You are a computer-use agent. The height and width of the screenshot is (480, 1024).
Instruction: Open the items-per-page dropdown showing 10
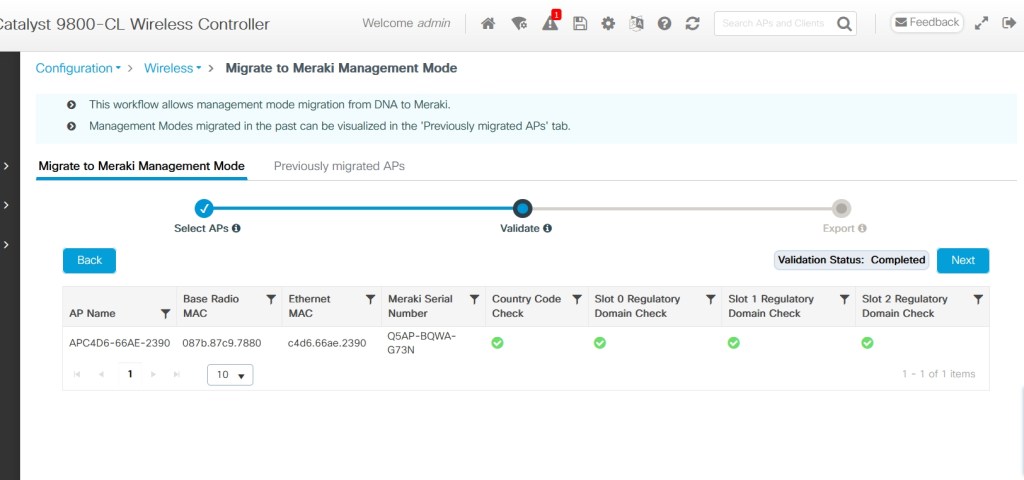click(x=230, y=374)
